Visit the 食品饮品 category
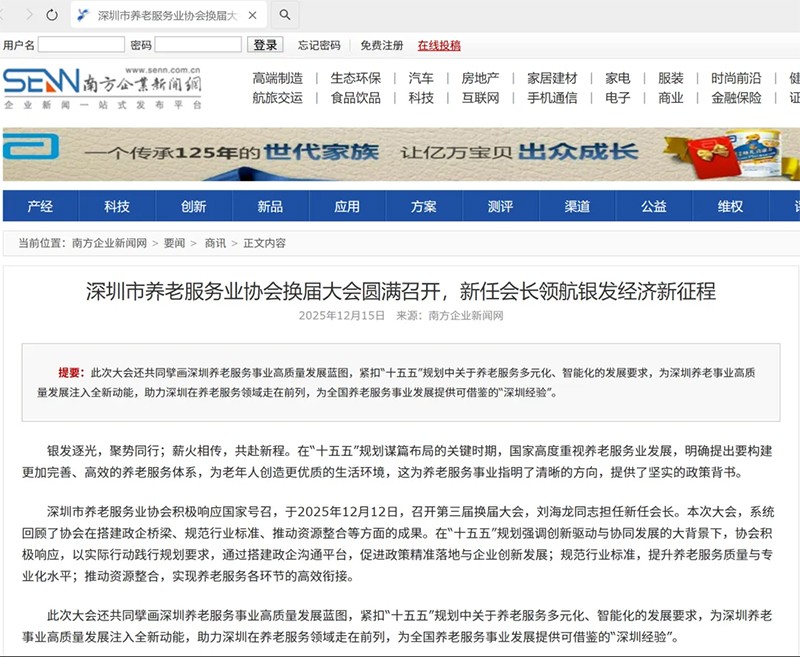This screenshot has height=657, width=800. click(356, 97)
